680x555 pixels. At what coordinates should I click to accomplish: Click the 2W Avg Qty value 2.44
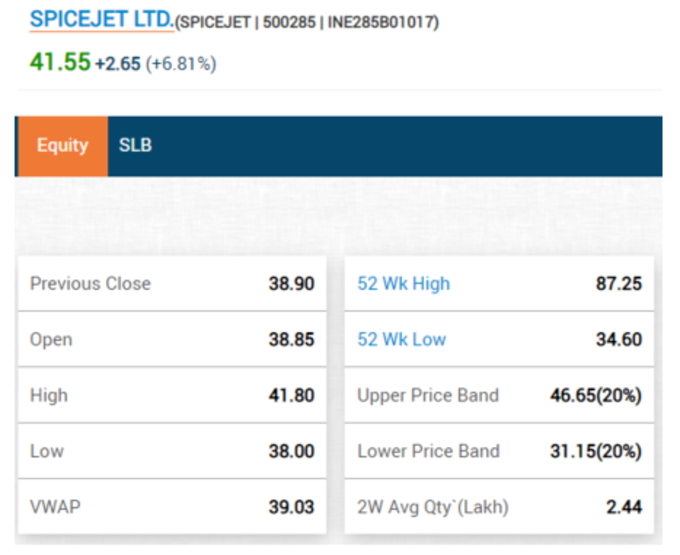624,507
